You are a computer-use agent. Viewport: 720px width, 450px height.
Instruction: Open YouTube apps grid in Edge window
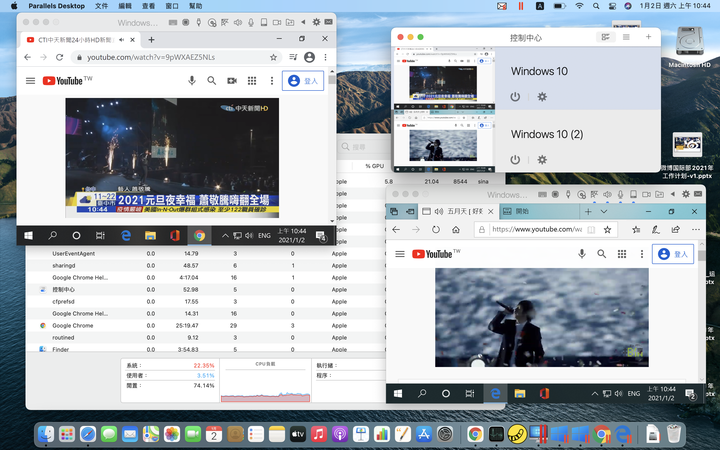[x=622, y=254]
